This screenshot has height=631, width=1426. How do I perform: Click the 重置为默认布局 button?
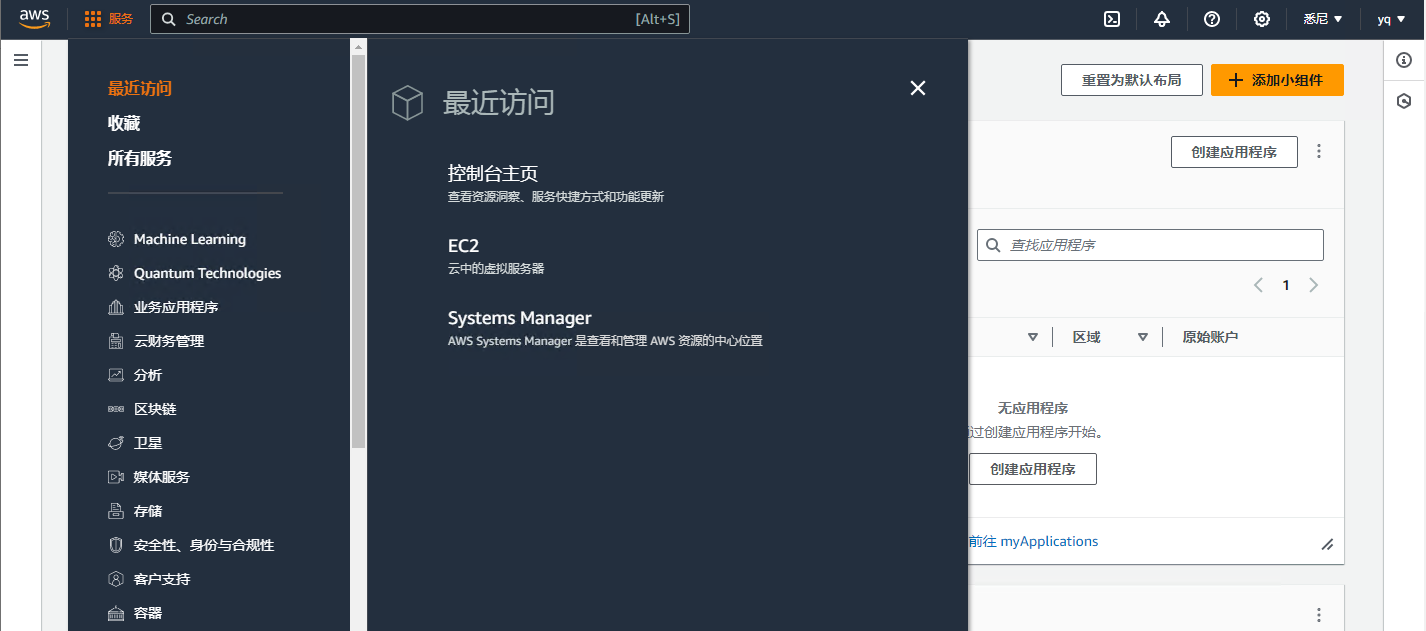click(x=1131, y=80)
